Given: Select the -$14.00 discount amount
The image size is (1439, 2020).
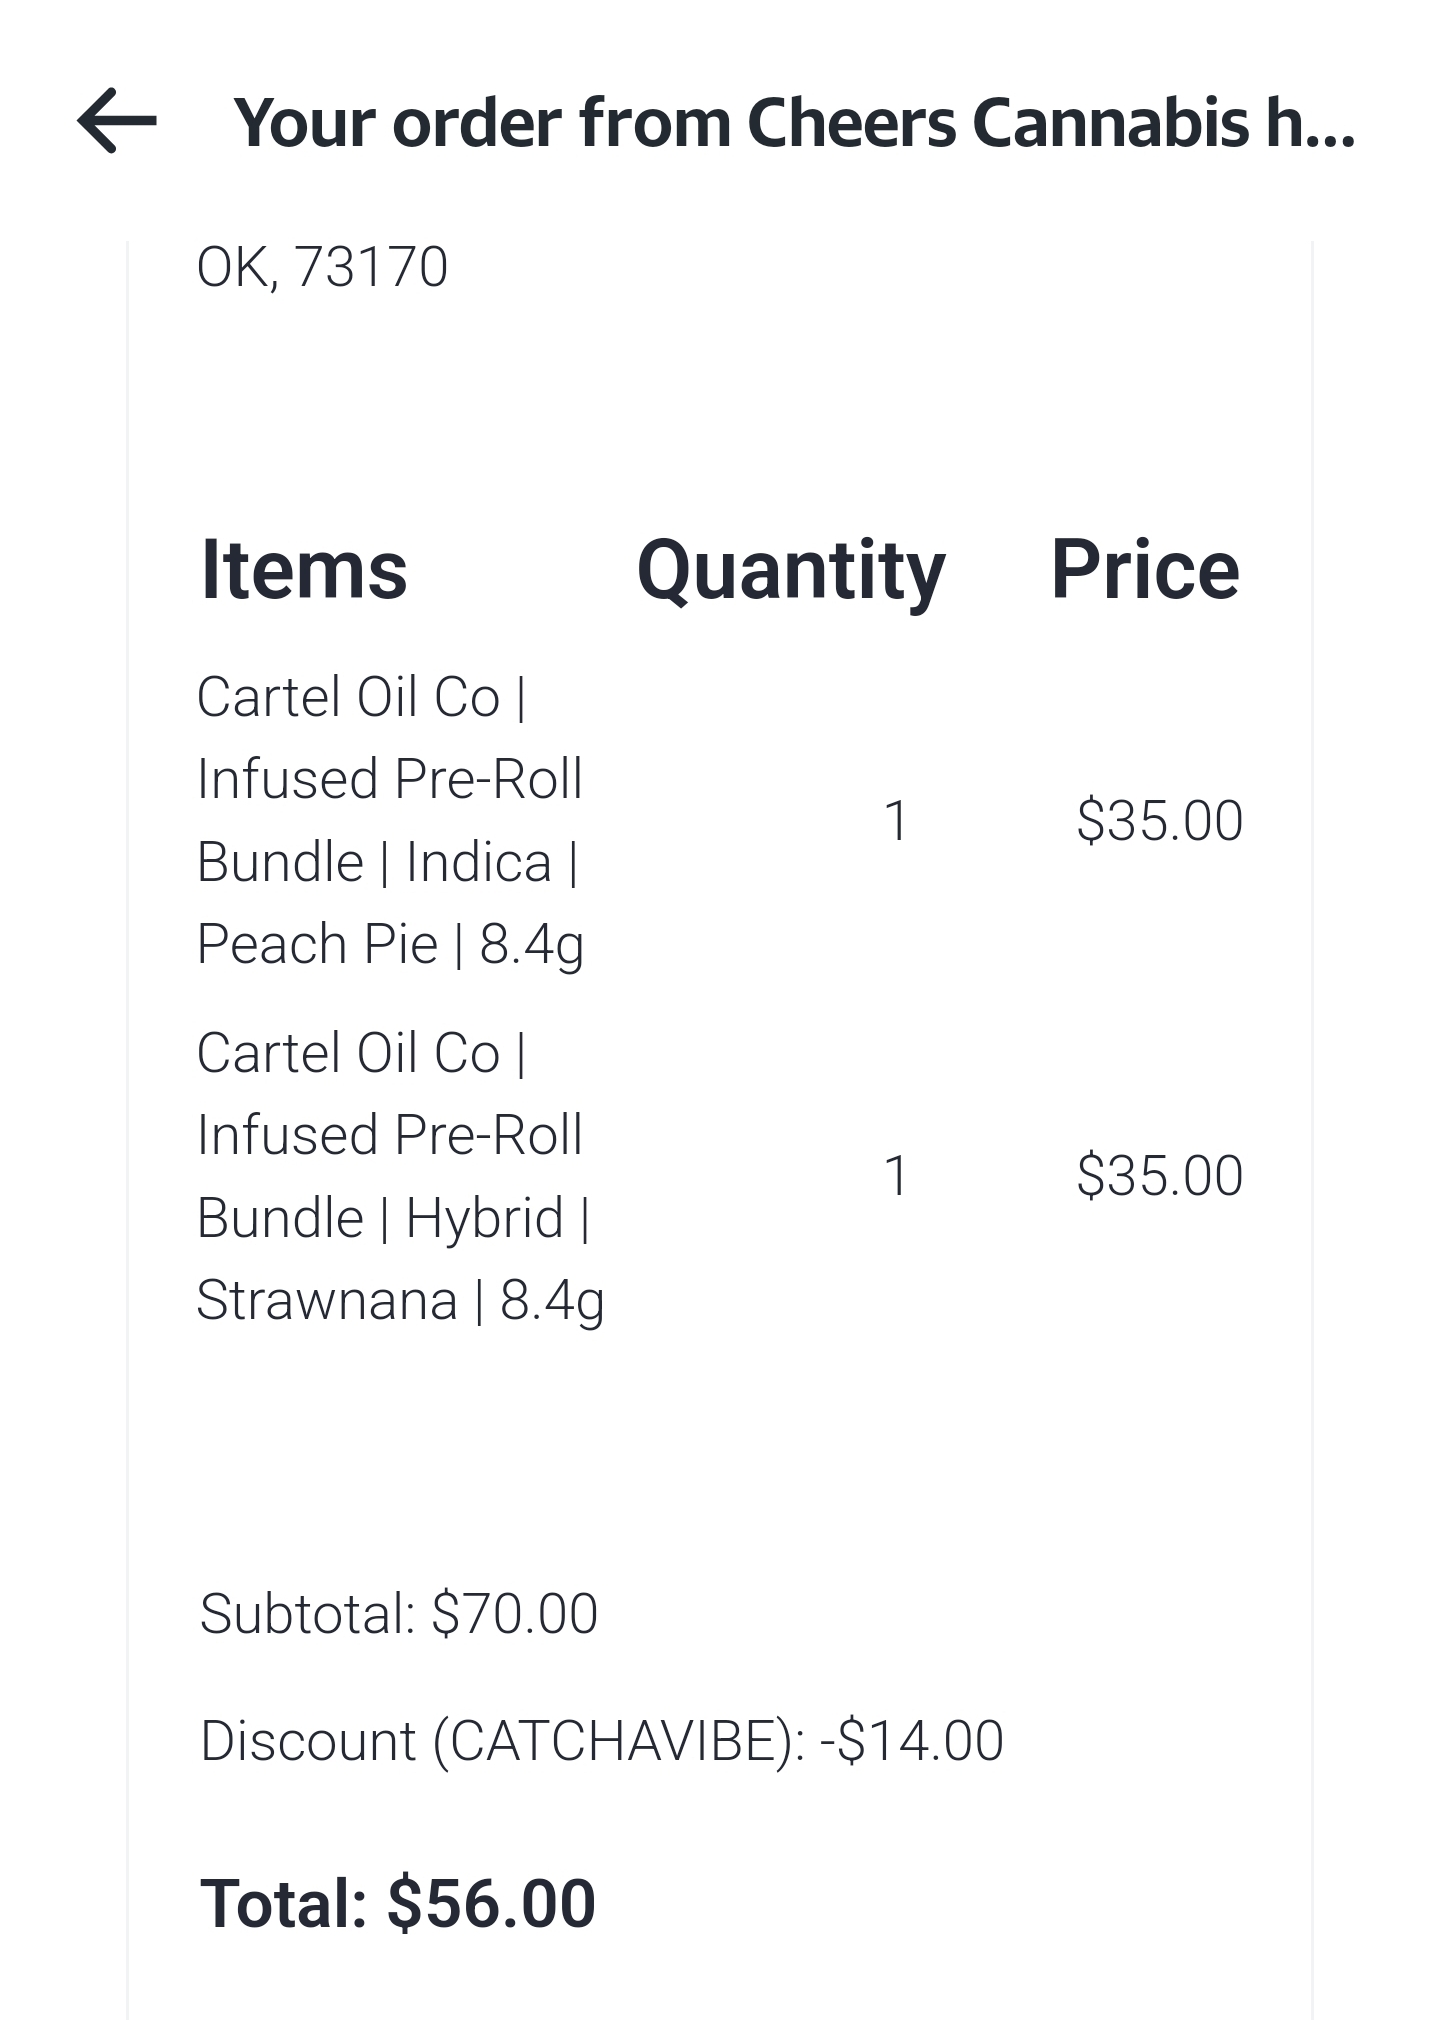Looking at the screenshot, I should tap(911, 1740).
